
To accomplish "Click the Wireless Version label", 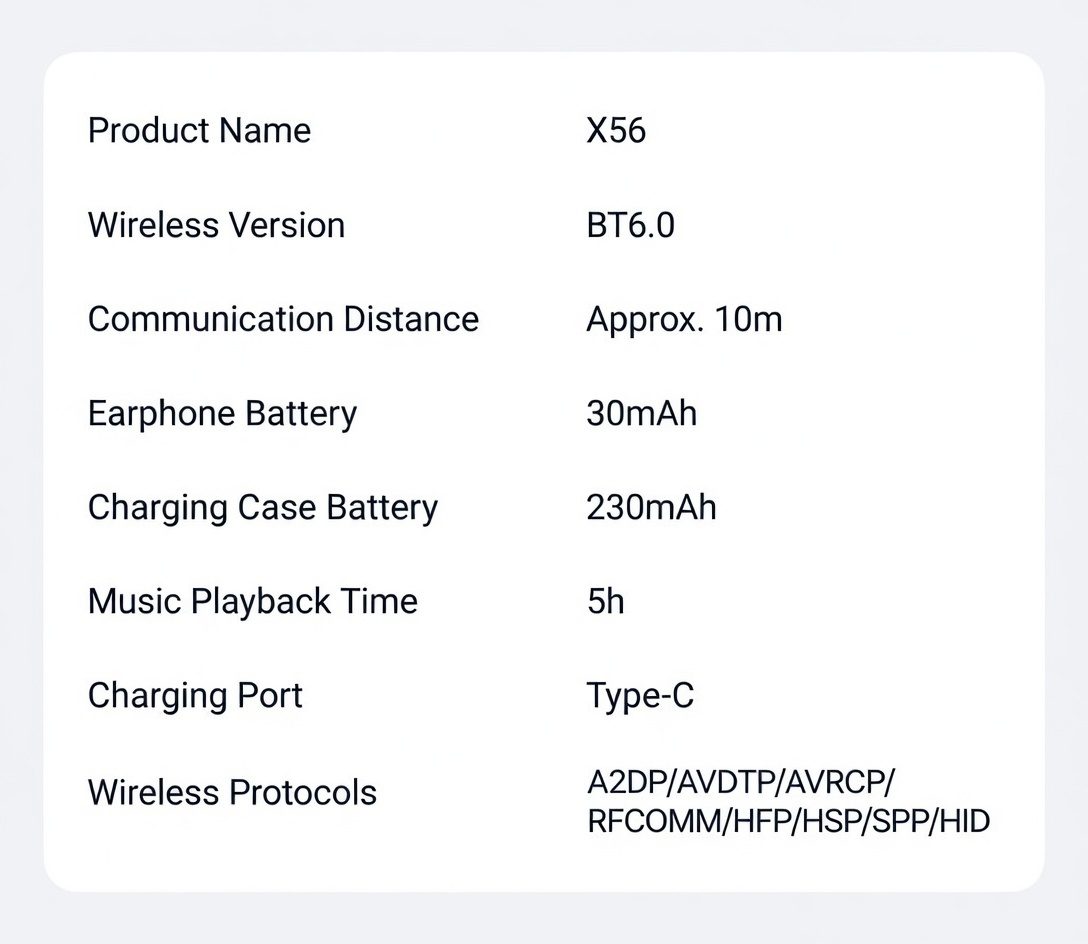I will [216, 225].
